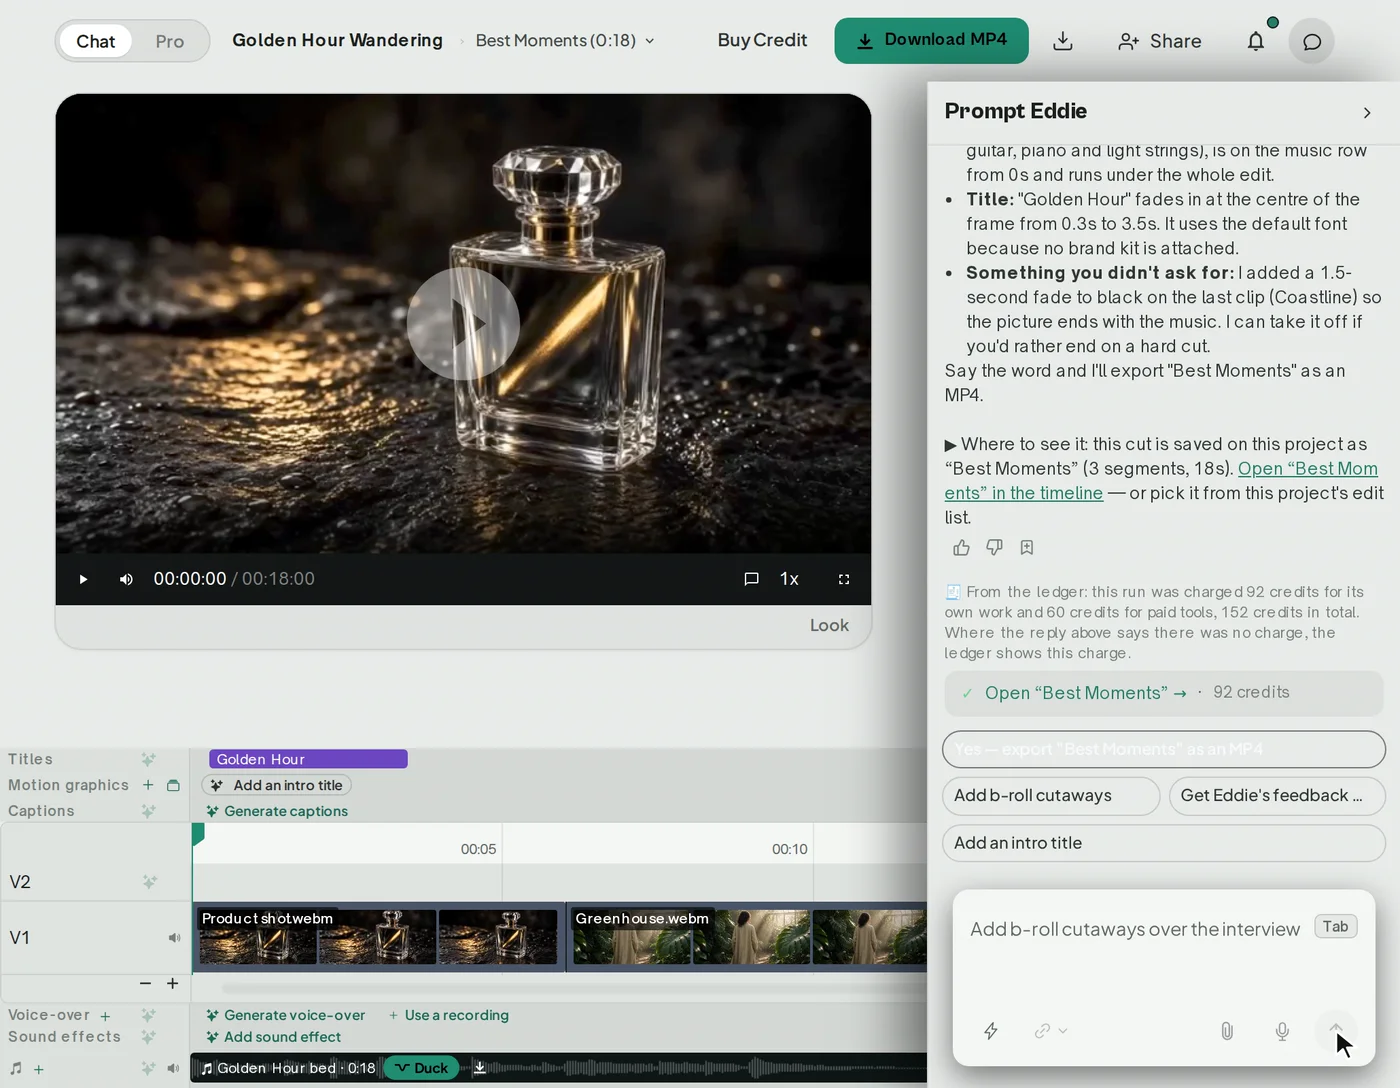Zoom in the timeline with the plus button
The image size is (1400, 1088).
(172, 983)
